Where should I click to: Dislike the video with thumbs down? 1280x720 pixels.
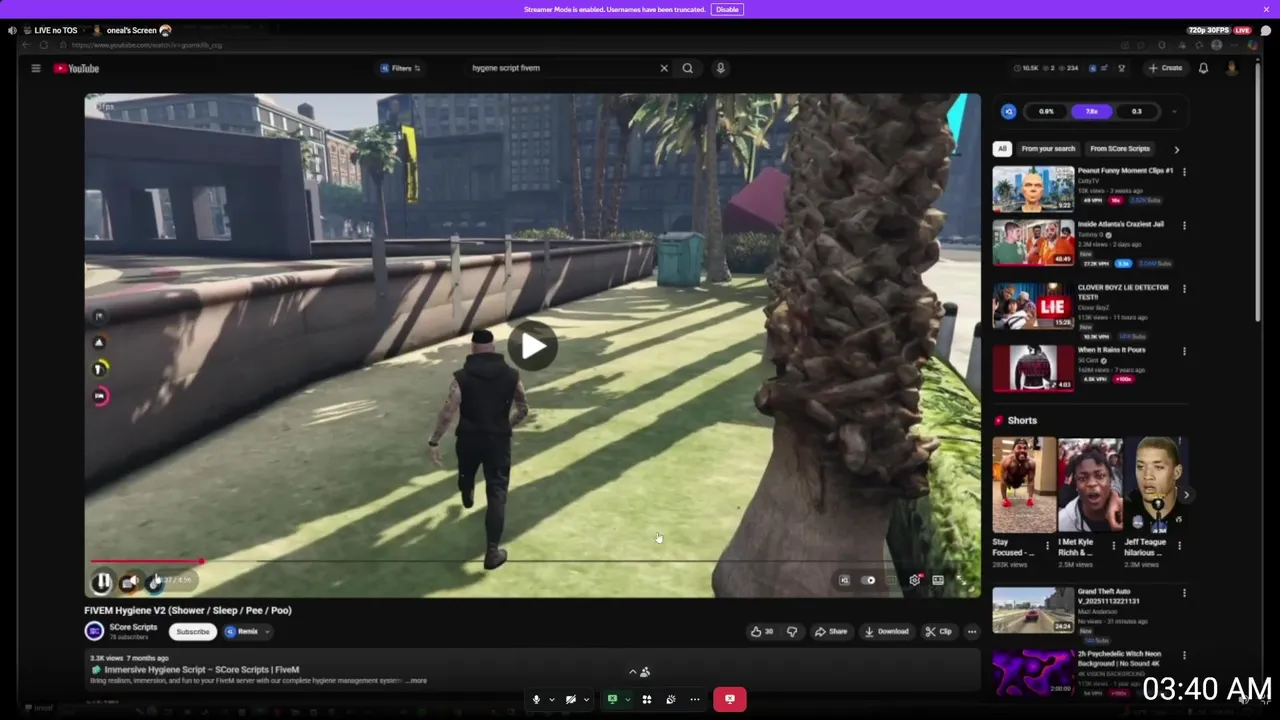click(792, 631)
